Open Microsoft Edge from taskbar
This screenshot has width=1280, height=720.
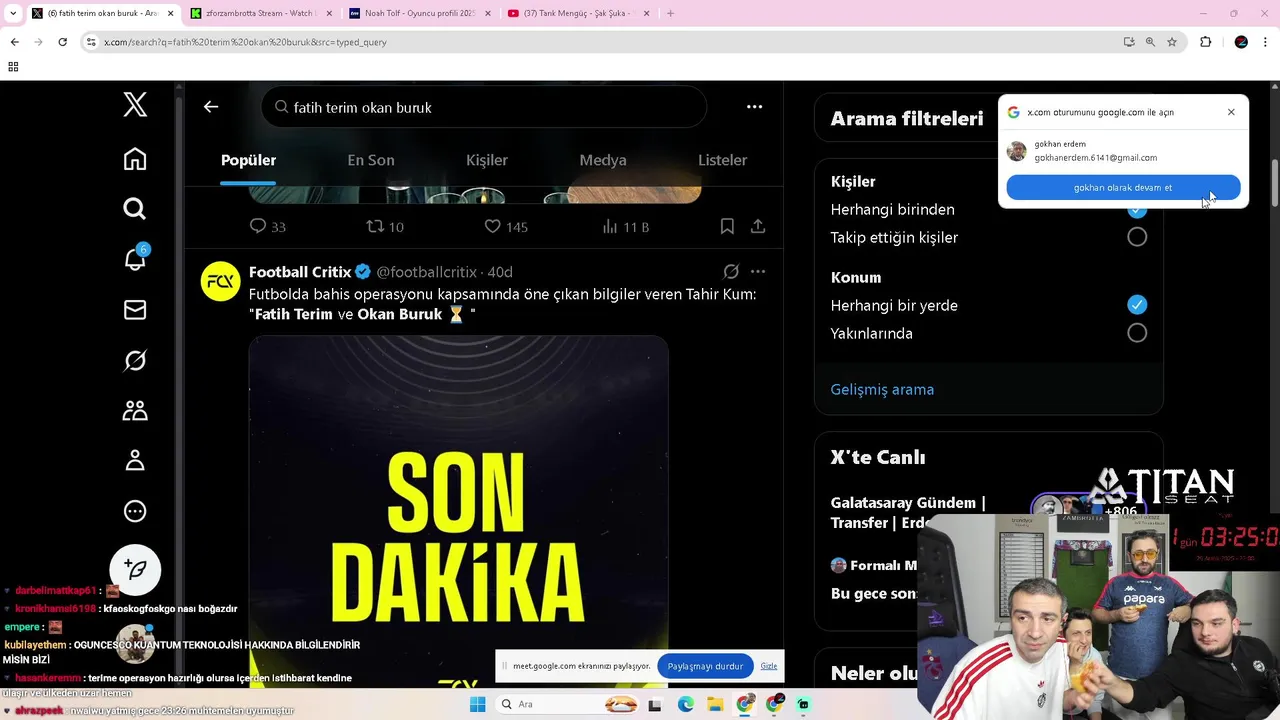coord(686,704)
